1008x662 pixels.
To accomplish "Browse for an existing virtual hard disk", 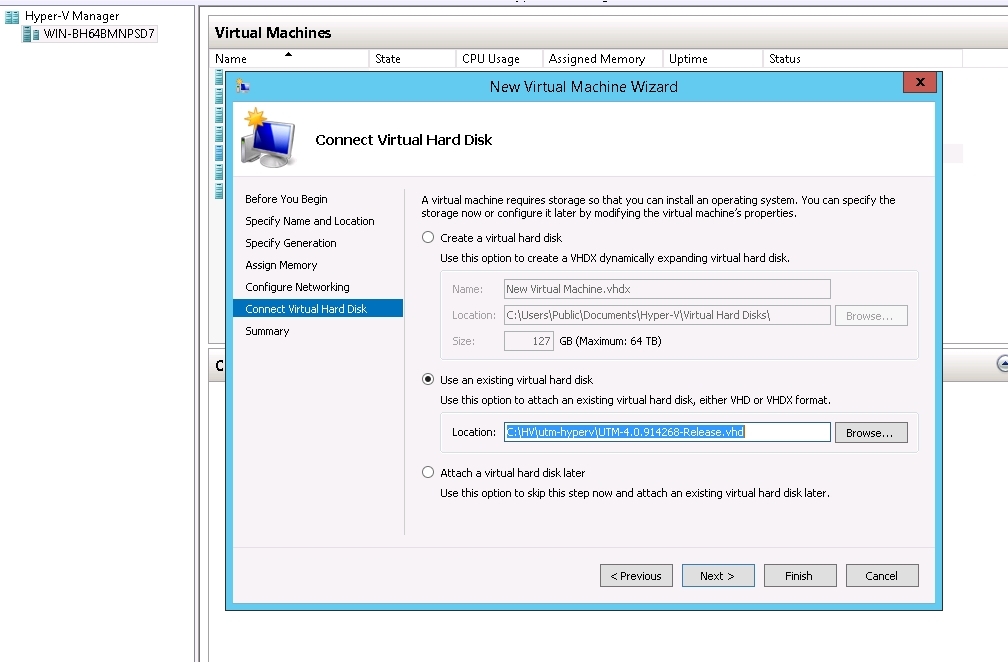I will [x=871, y=433].
